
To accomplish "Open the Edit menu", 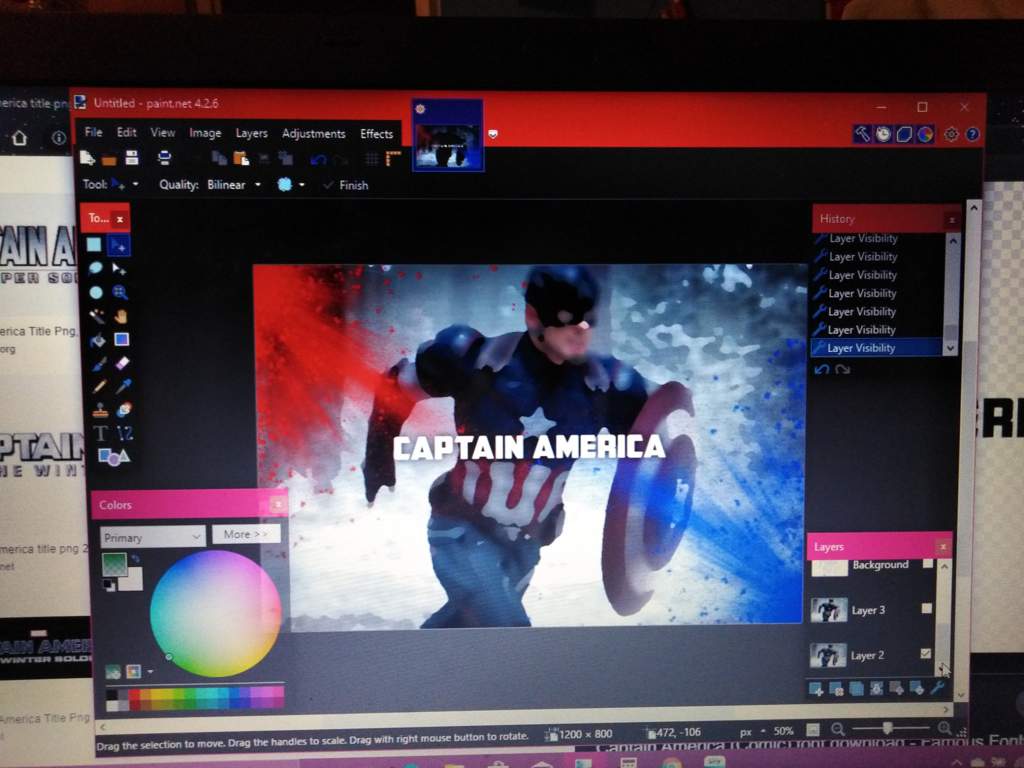I will point(127,132).
